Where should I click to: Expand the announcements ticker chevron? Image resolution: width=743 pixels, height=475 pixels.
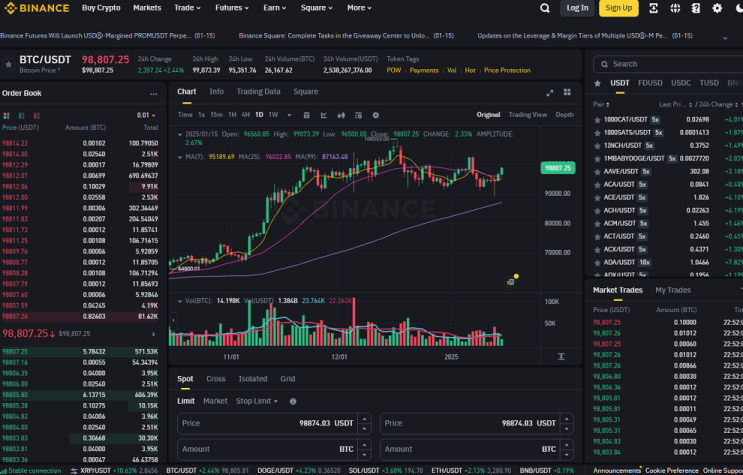click(x=725, y=37)
